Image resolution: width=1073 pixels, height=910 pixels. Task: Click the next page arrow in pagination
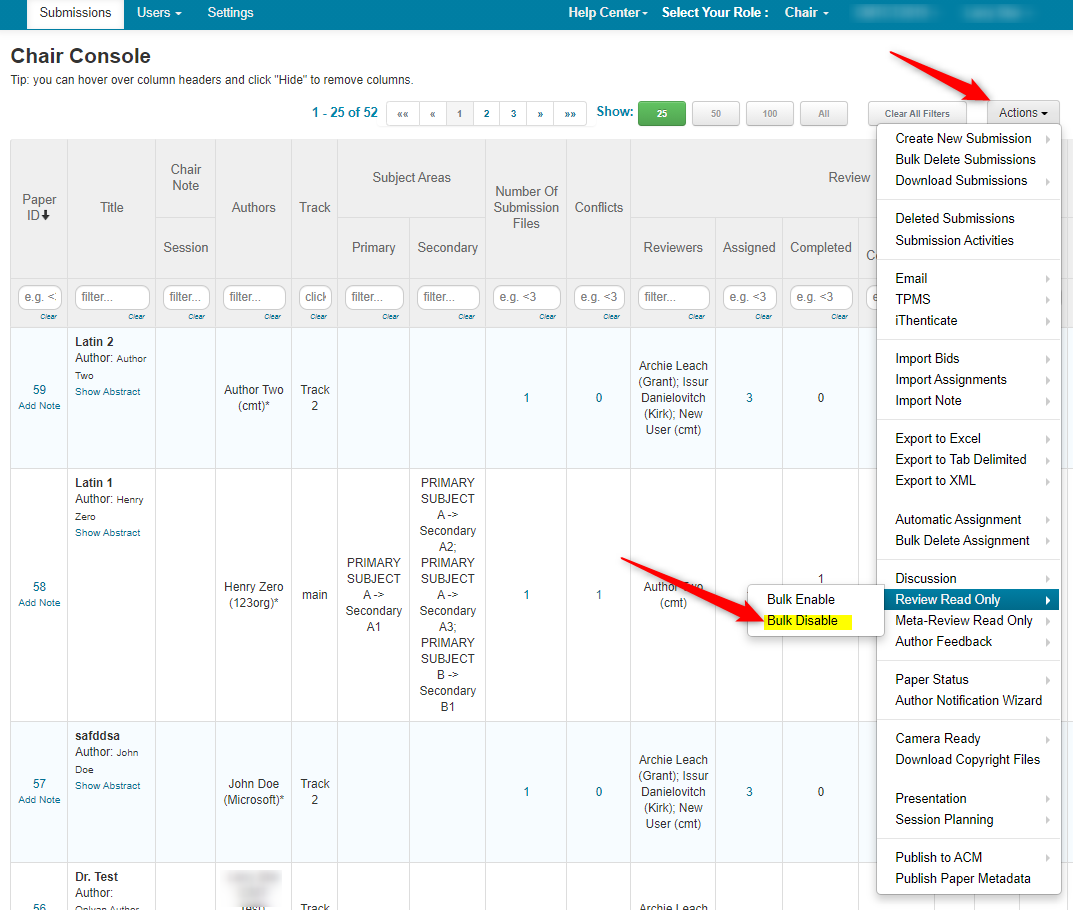(540, 114)
